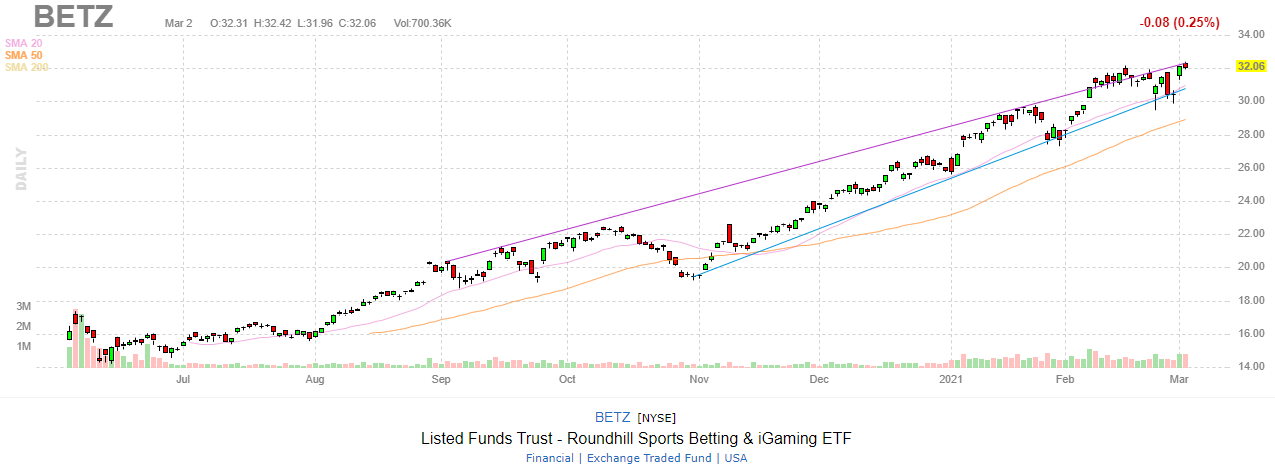
Task: Click the Oct axis label
Action: click(567, 380)
